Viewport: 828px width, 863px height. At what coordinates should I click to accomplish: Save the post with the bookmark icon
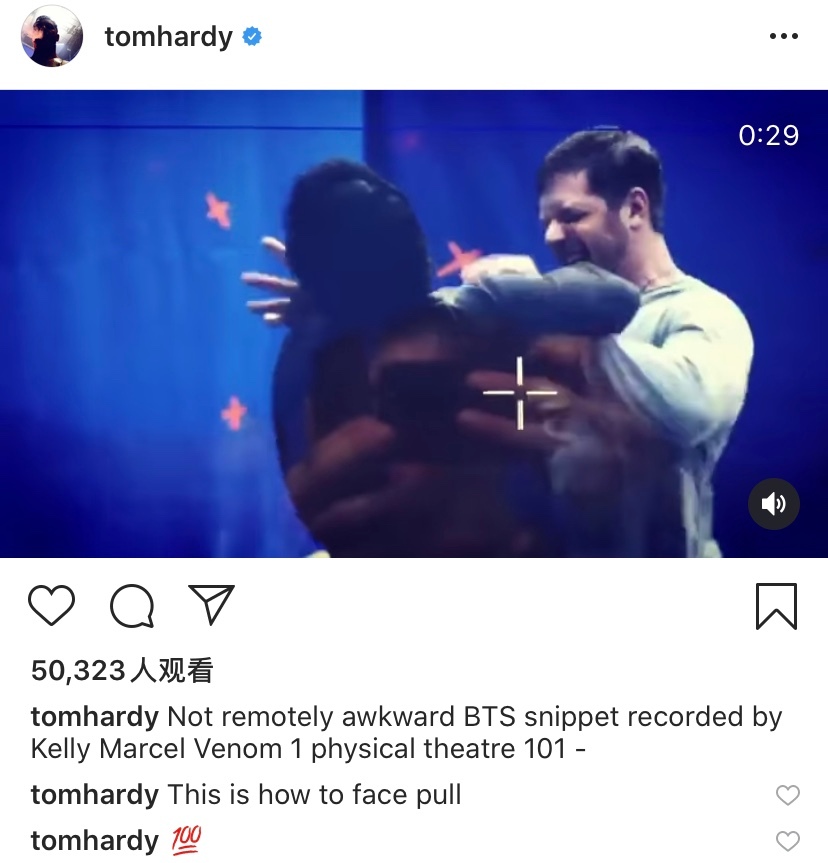pyautogui.click(x=776, y=606)
